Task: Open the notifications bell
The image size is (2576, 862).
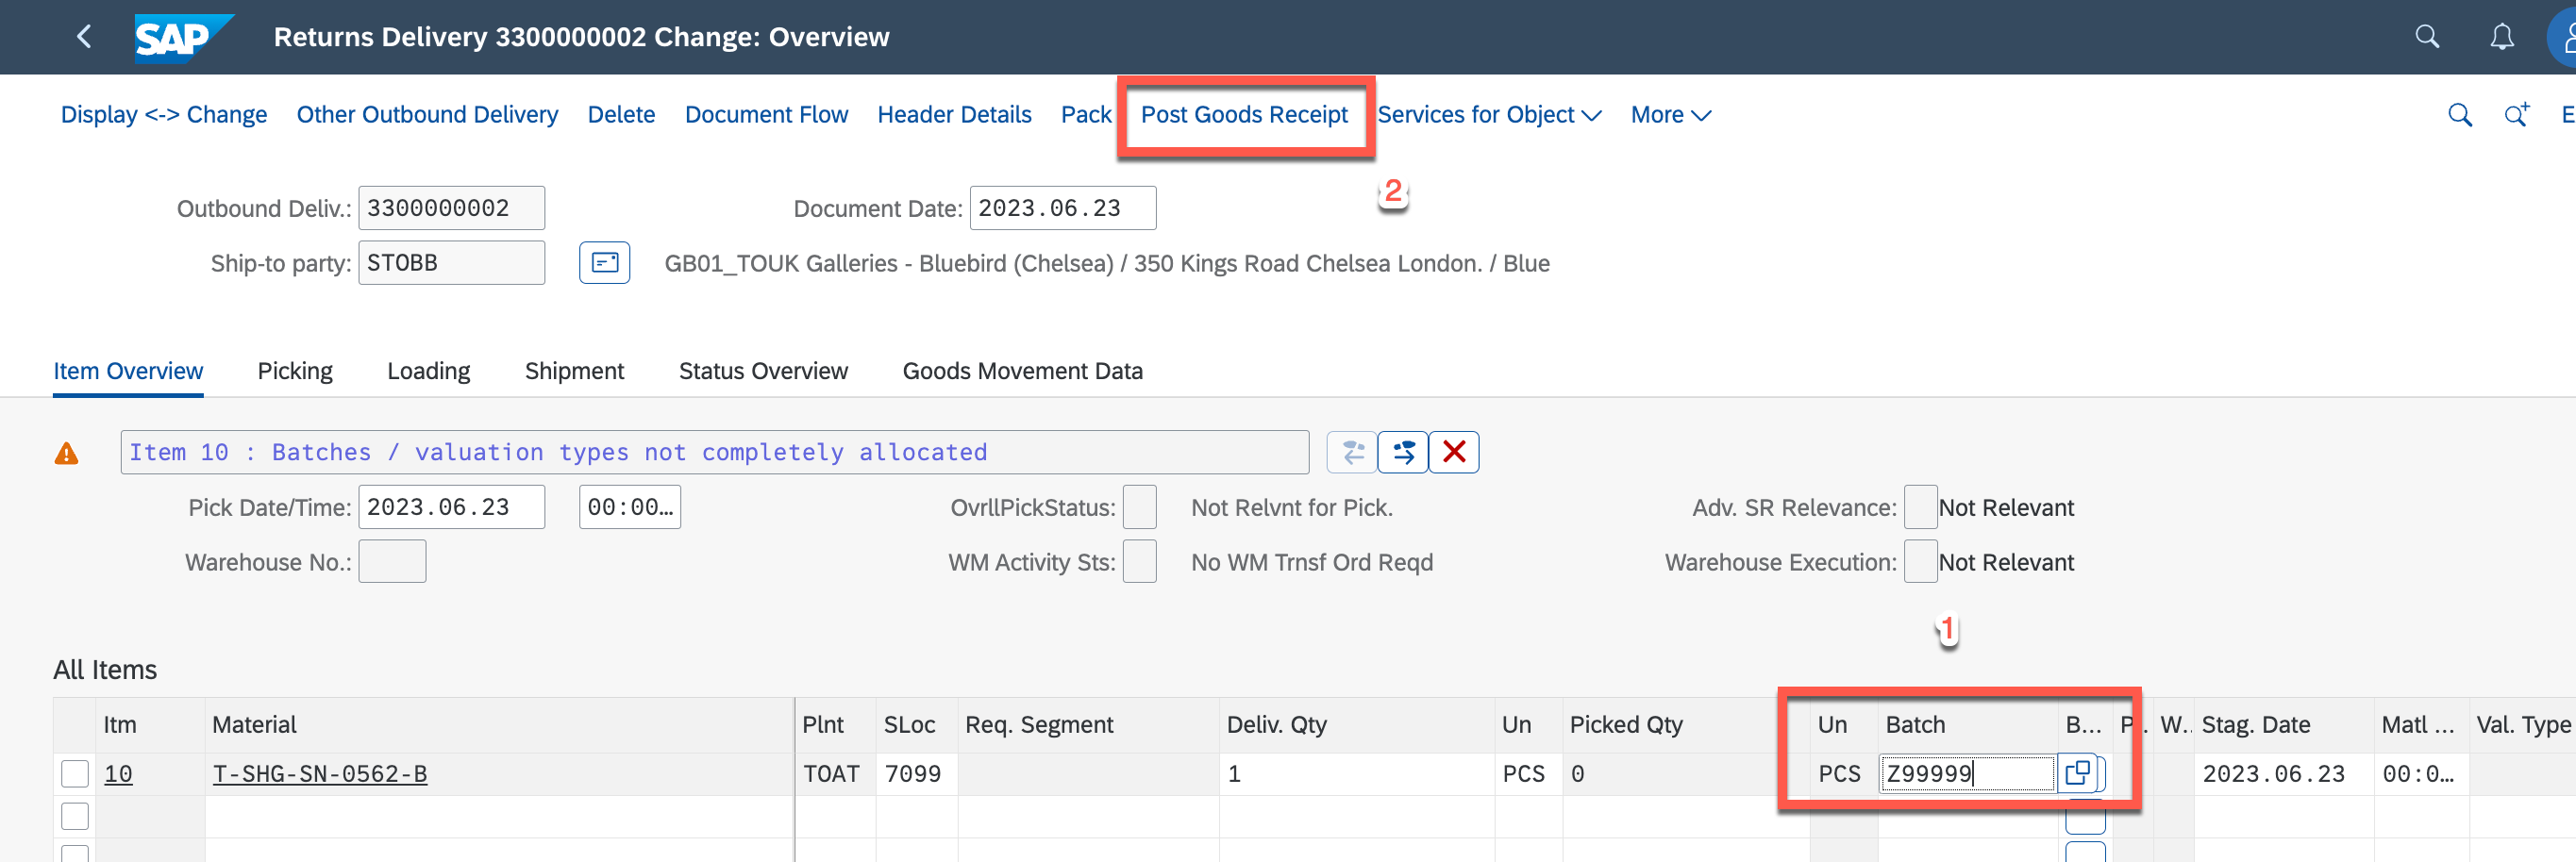Action: [x=2501, y=37]
